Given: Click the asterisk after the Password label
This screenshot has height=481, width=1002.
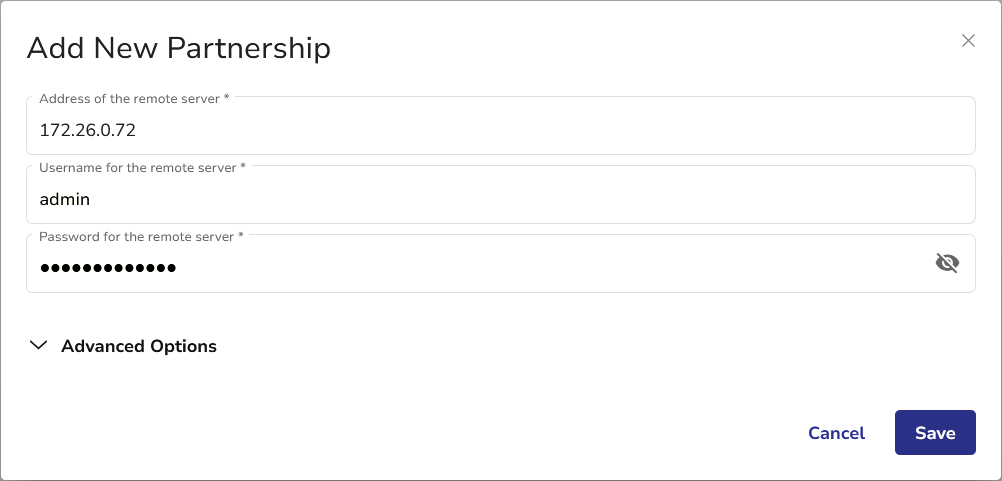Looking at the screenshot, I should click(241, 236).
